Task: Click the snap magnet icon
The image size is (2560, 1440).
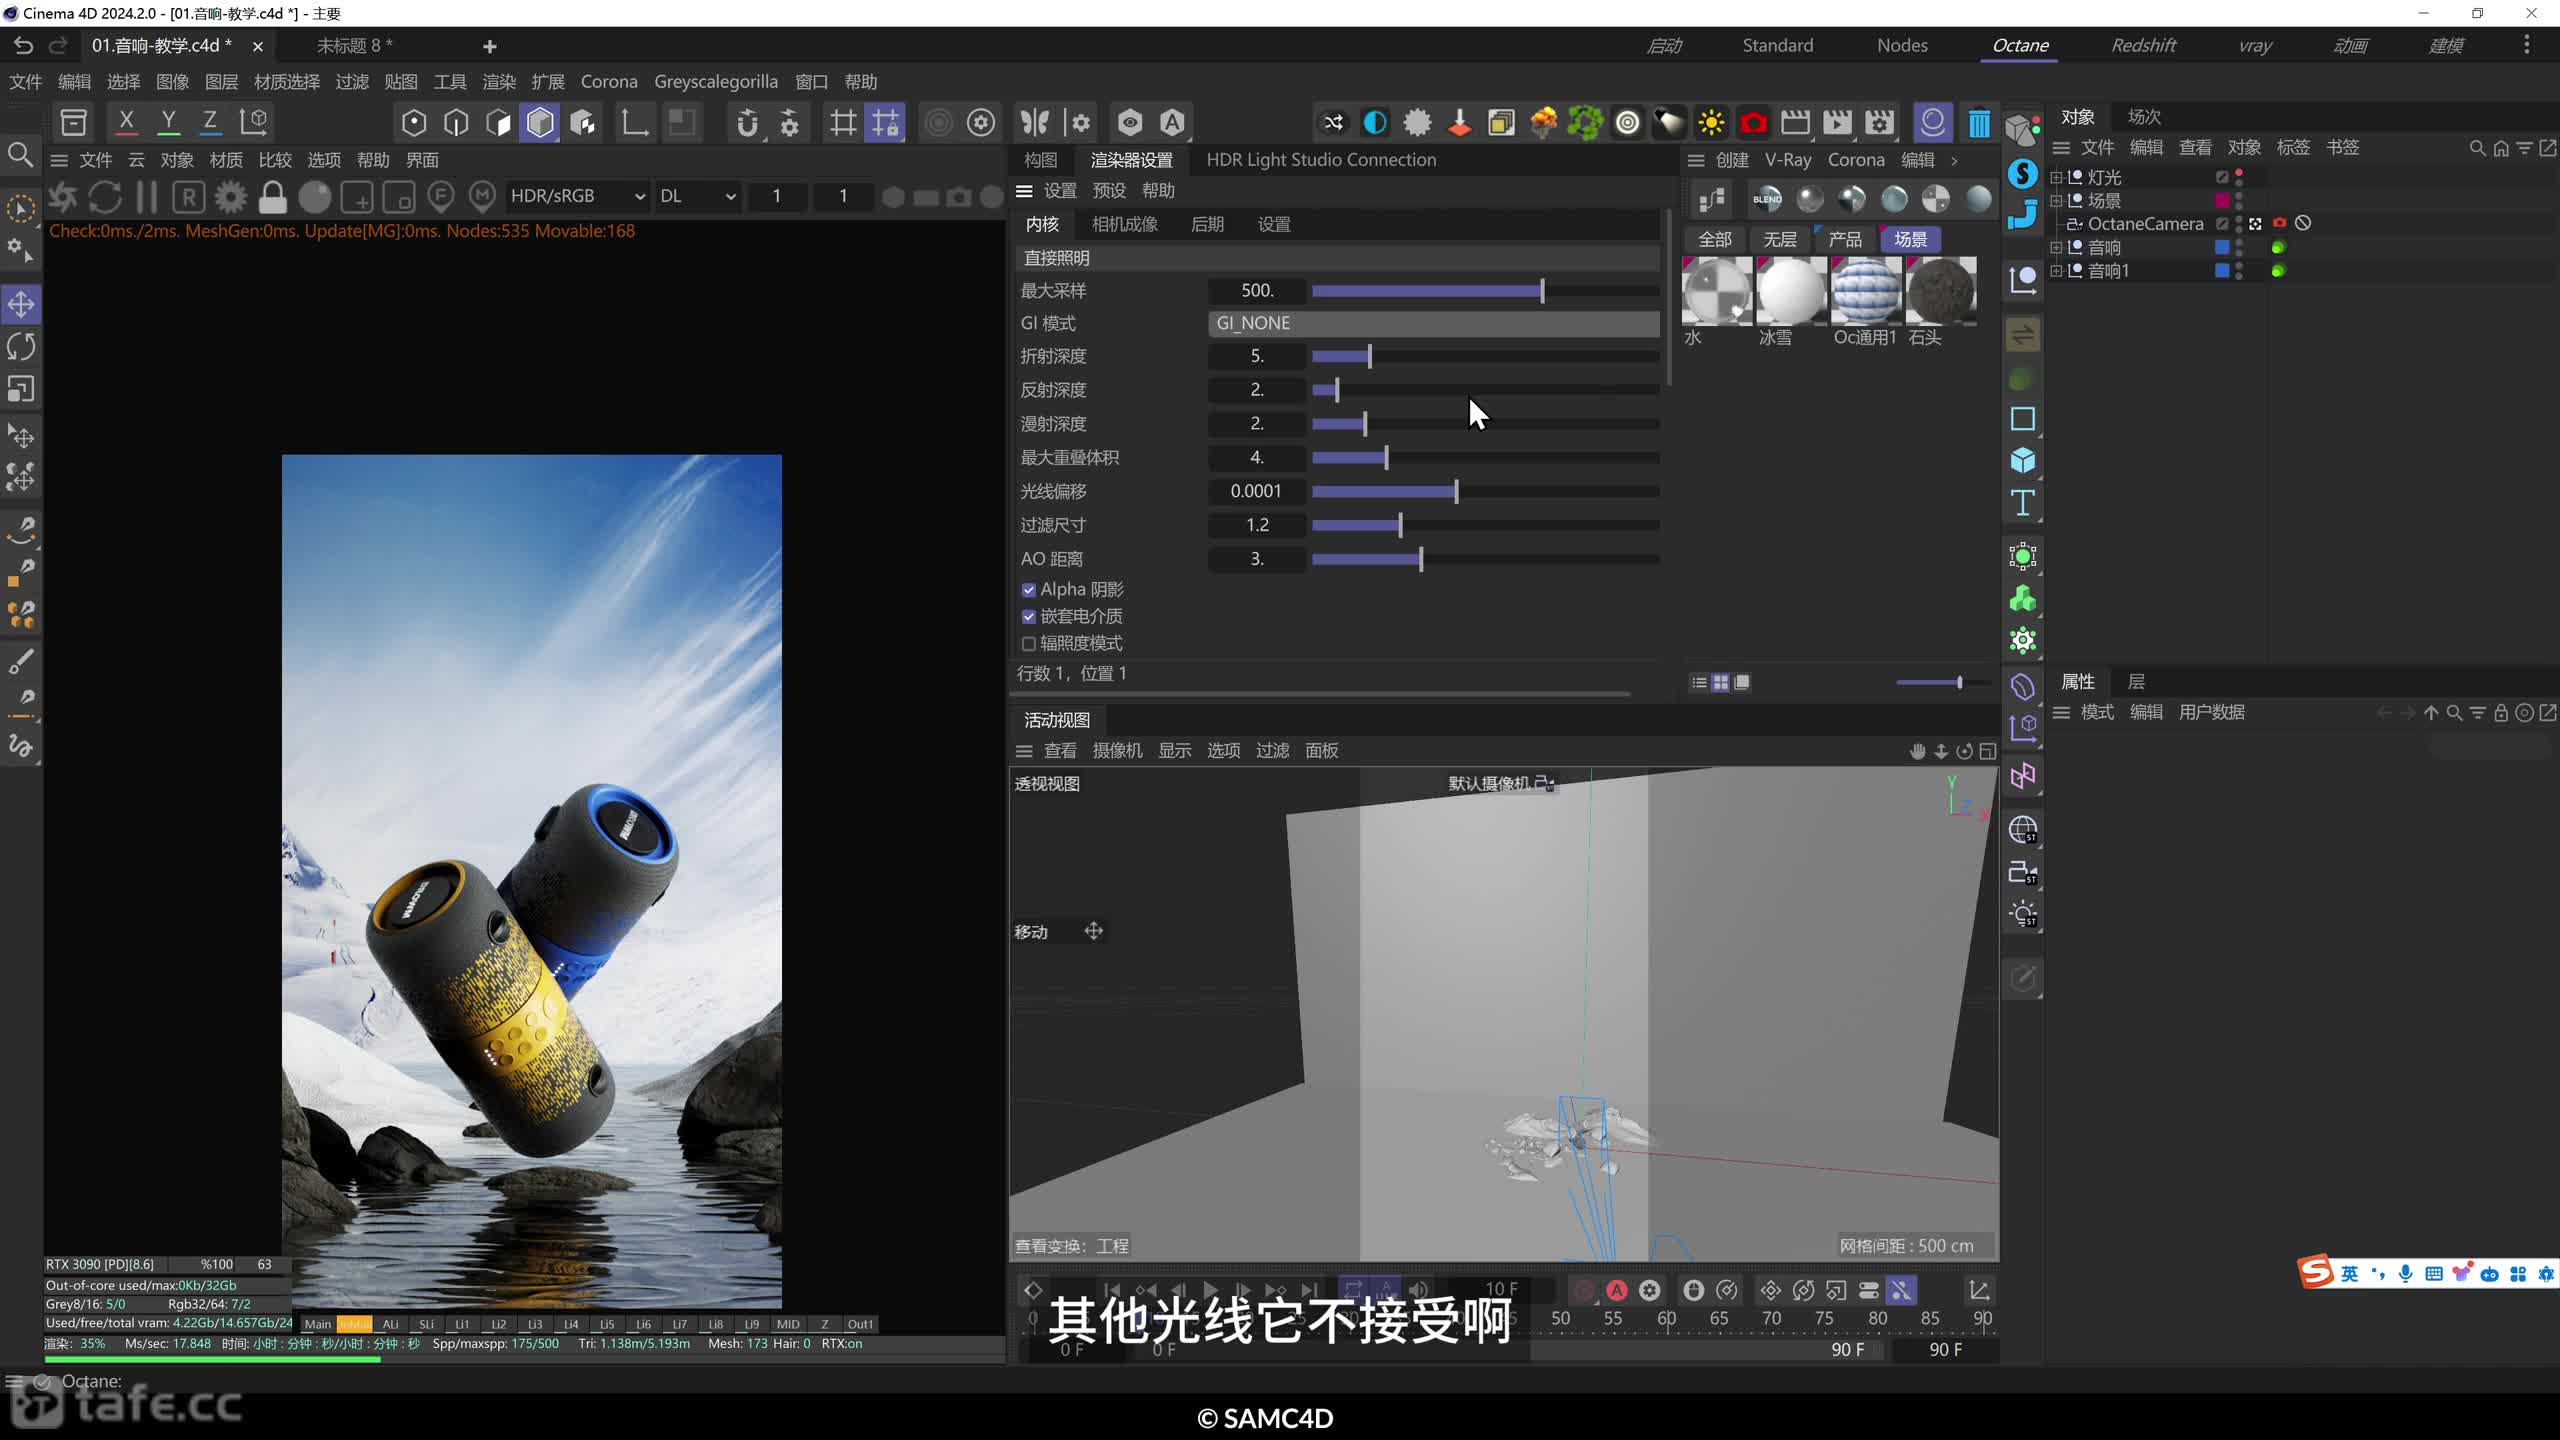Action: [747, 122]
